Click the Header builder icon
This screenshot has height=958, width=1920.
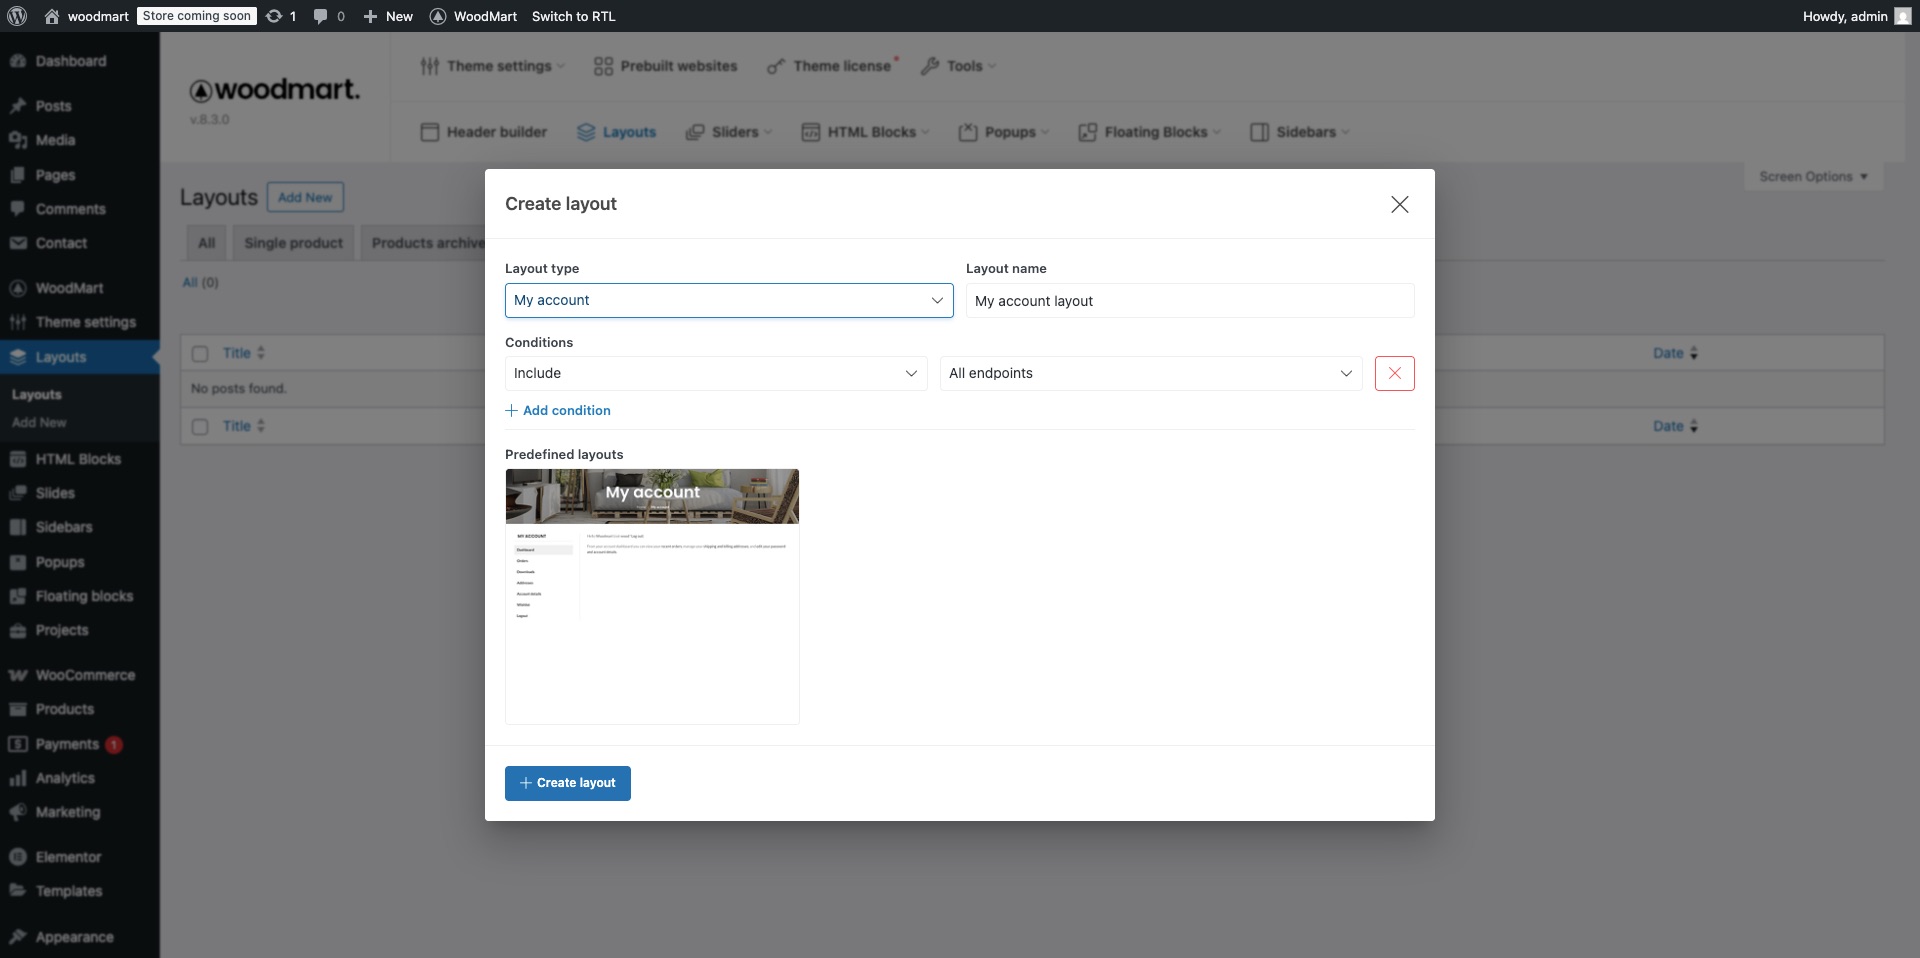click(x=430, y=132)
